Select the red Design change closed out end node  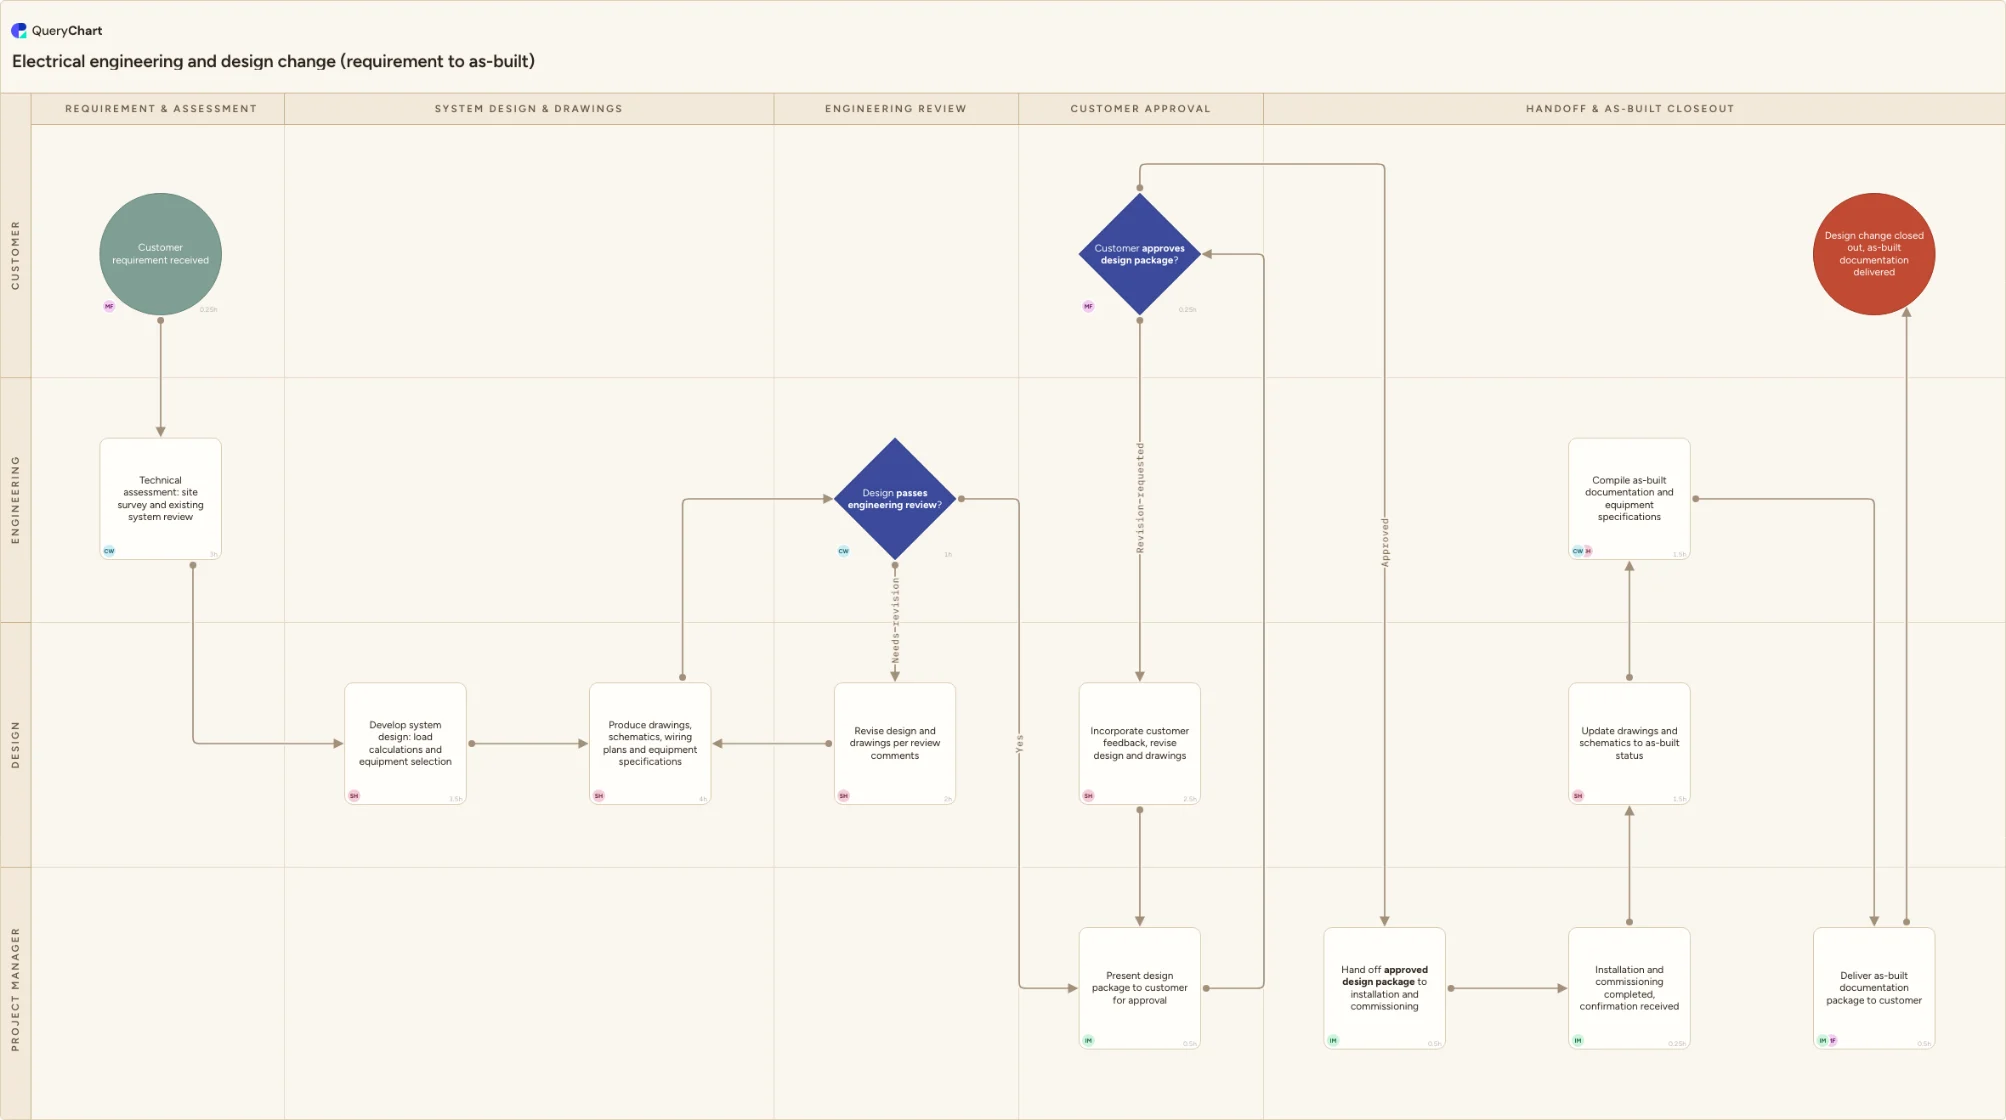tap(1874, 254)
